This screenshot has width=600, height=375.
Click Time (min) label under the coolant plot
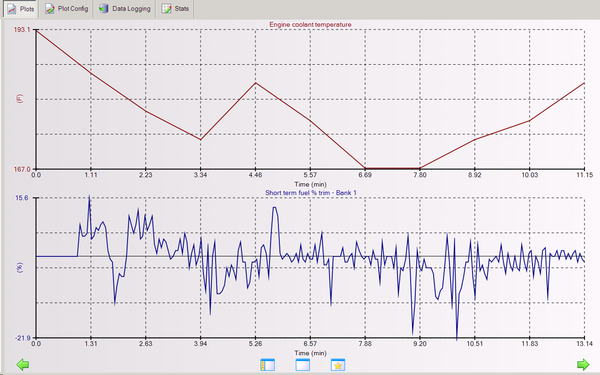pos(310,184)
